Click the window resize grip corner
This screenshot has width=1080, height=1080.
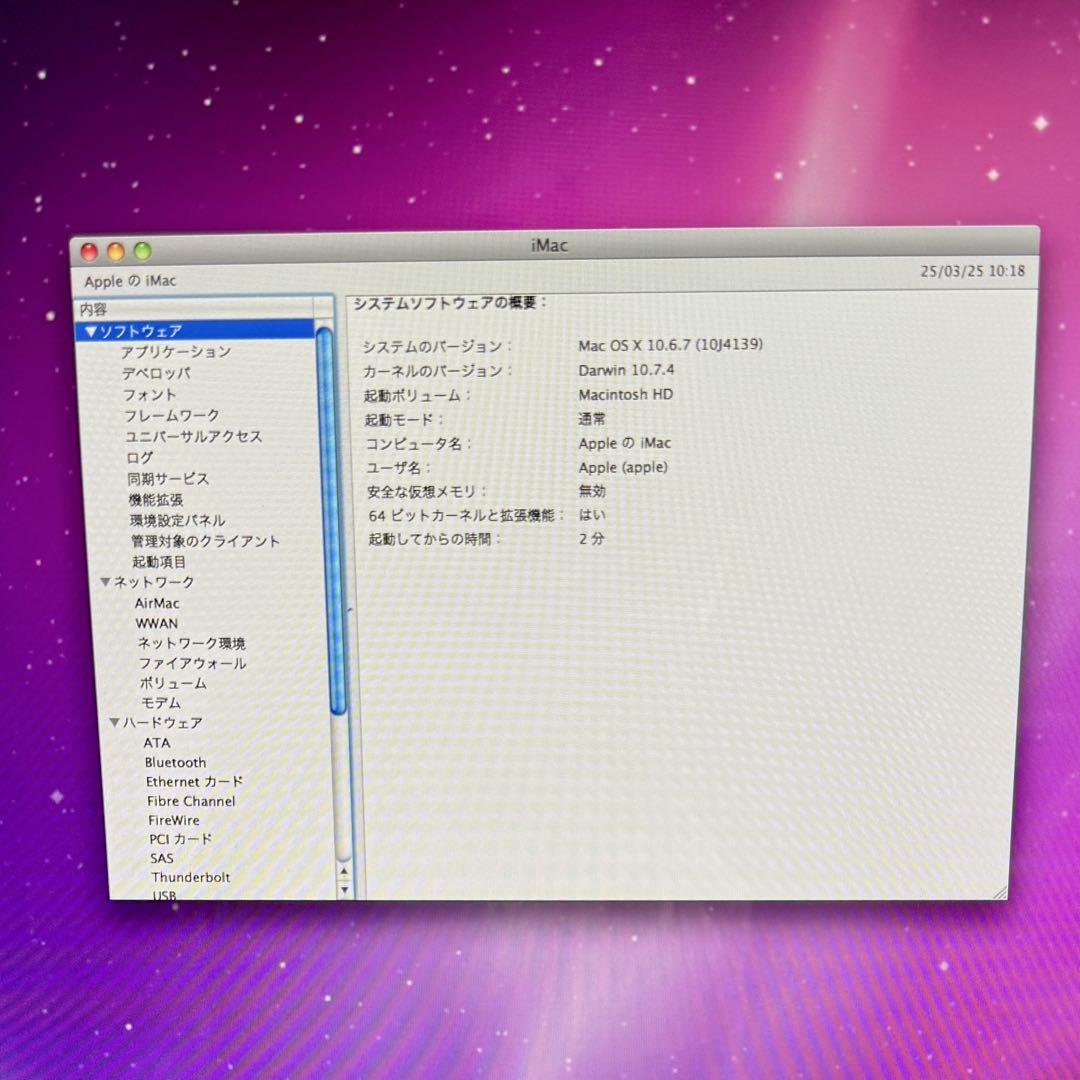[x=1000, y=892]
